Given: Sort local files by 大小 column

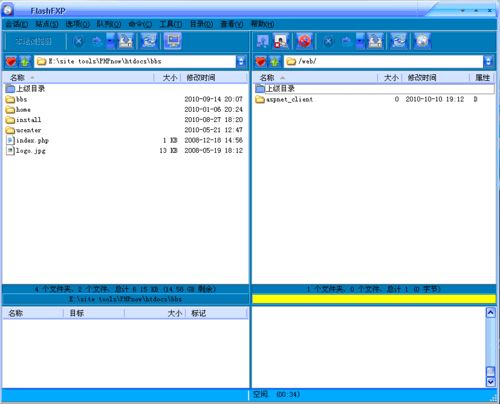Looking at the screenshot, I should click(x=168, y=78).
